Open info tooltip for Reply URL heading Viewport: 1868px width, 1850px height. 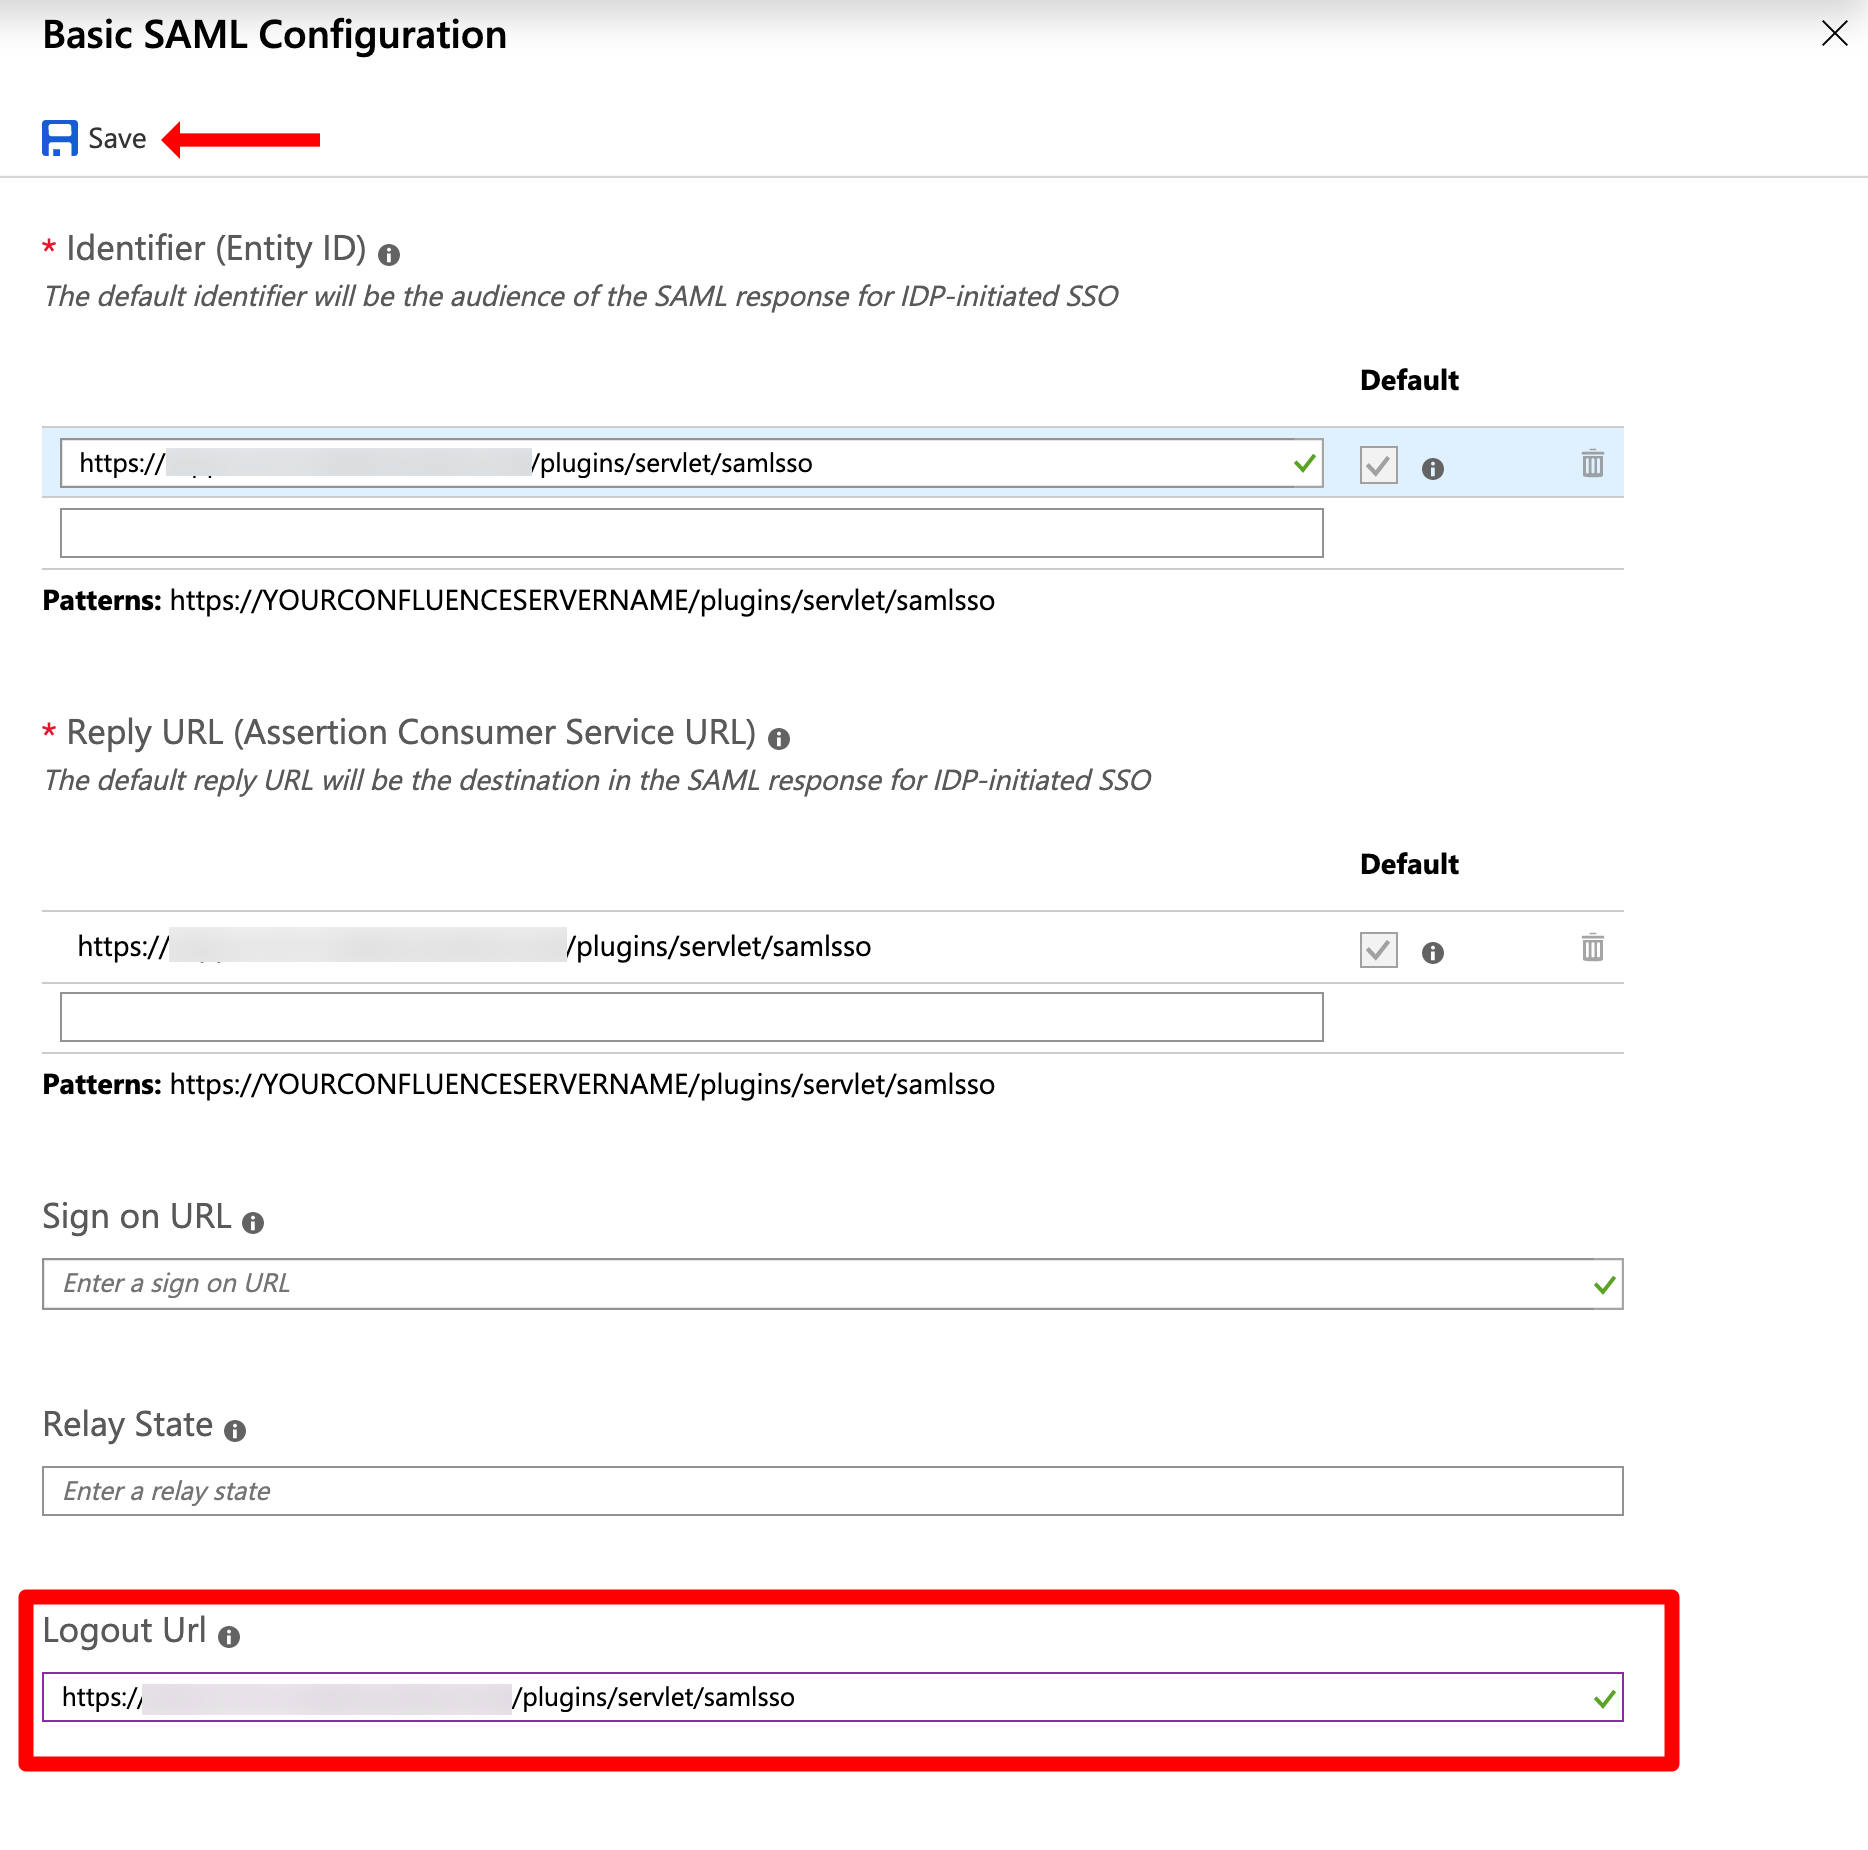782,738
